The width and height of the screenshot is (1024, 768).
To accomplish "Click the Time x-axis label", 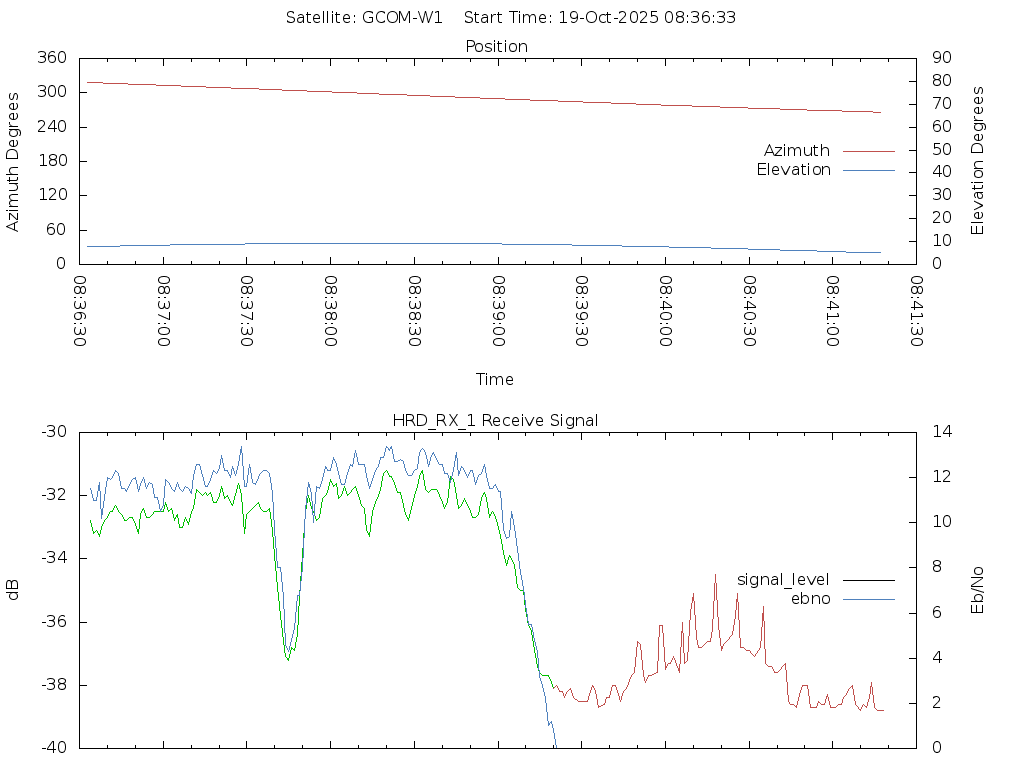I will point(495,380).
